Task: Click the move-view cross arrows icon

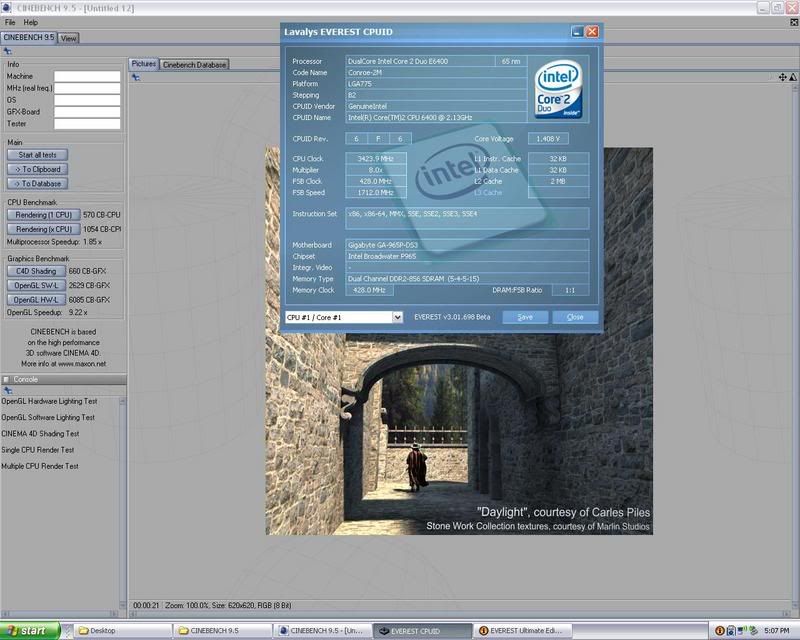Action: 782,77
